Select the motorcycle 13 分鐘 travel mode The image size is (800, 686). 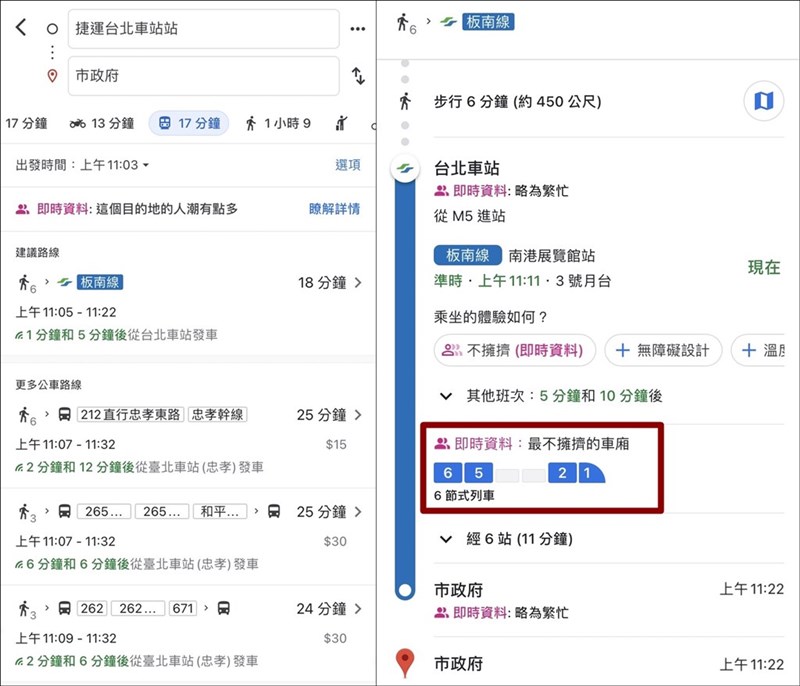101,123
